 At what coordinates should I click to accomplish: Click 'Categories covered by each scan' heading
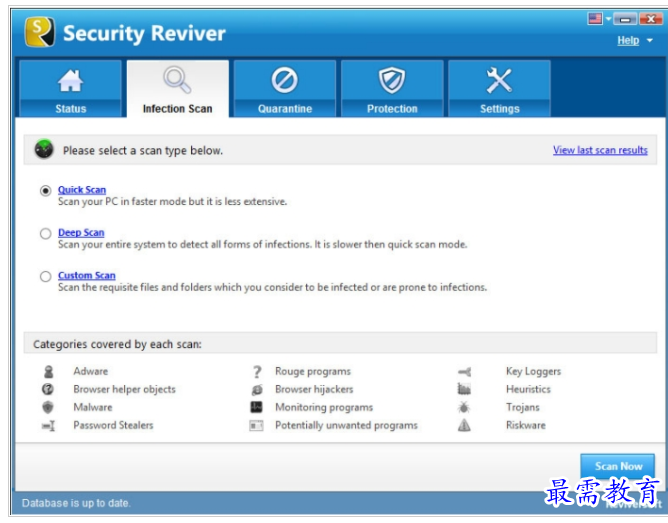[118, 344]
